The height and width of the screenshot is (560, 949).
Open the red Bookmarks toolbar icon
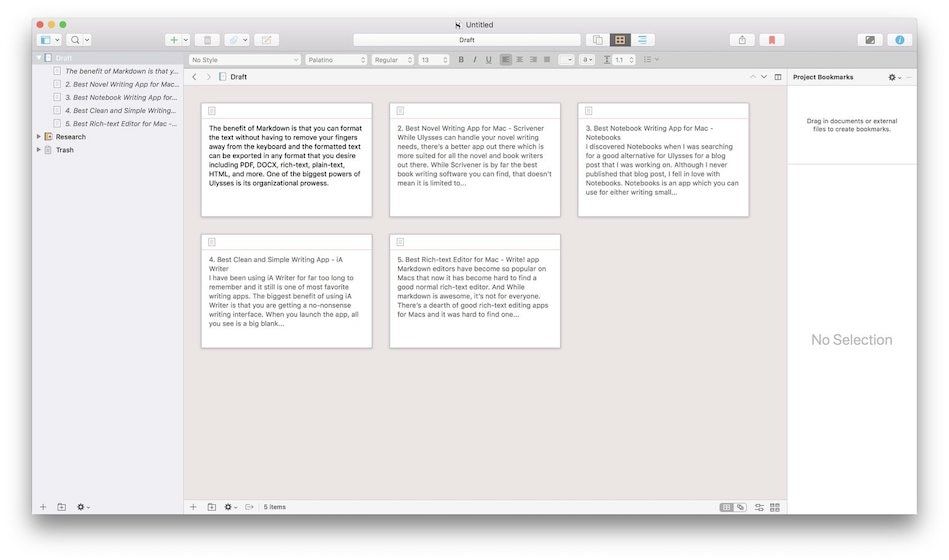tap(771, 40)
